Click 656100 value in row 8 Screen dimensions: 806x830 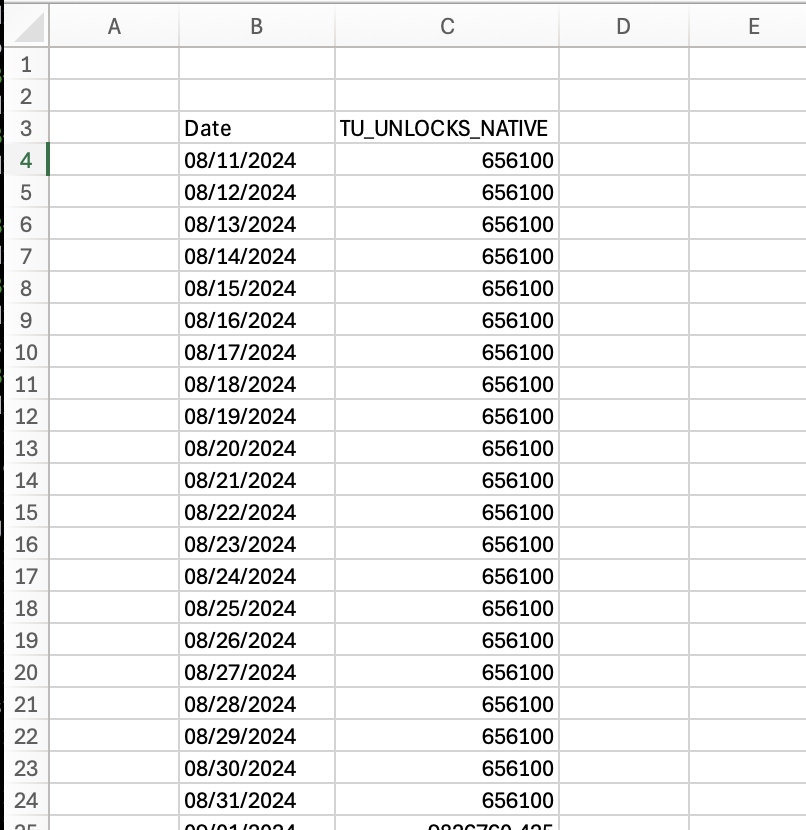point(447,288)
